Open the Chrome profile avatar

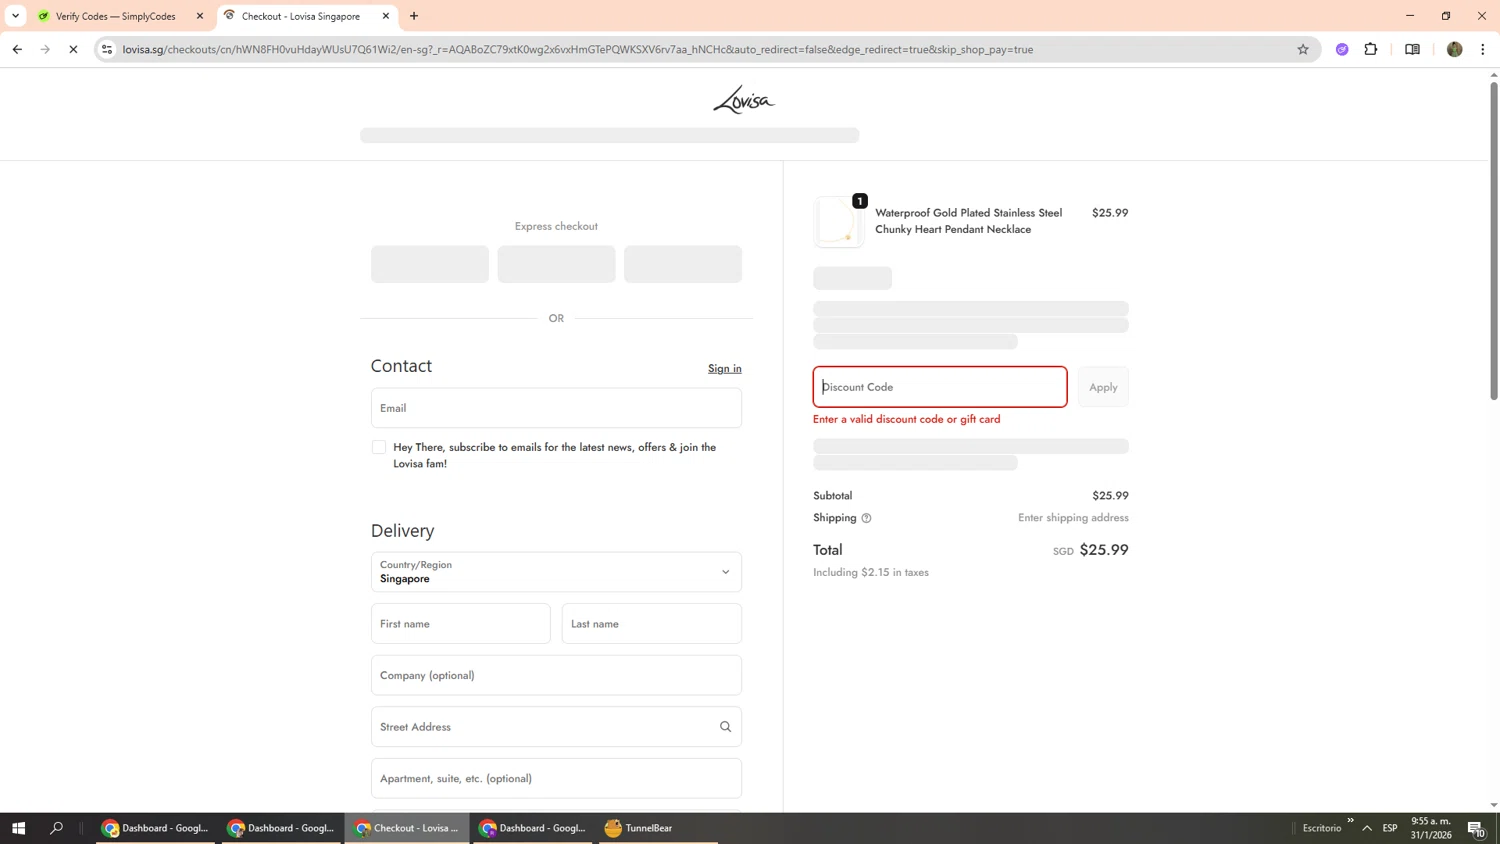(1454, 49)
